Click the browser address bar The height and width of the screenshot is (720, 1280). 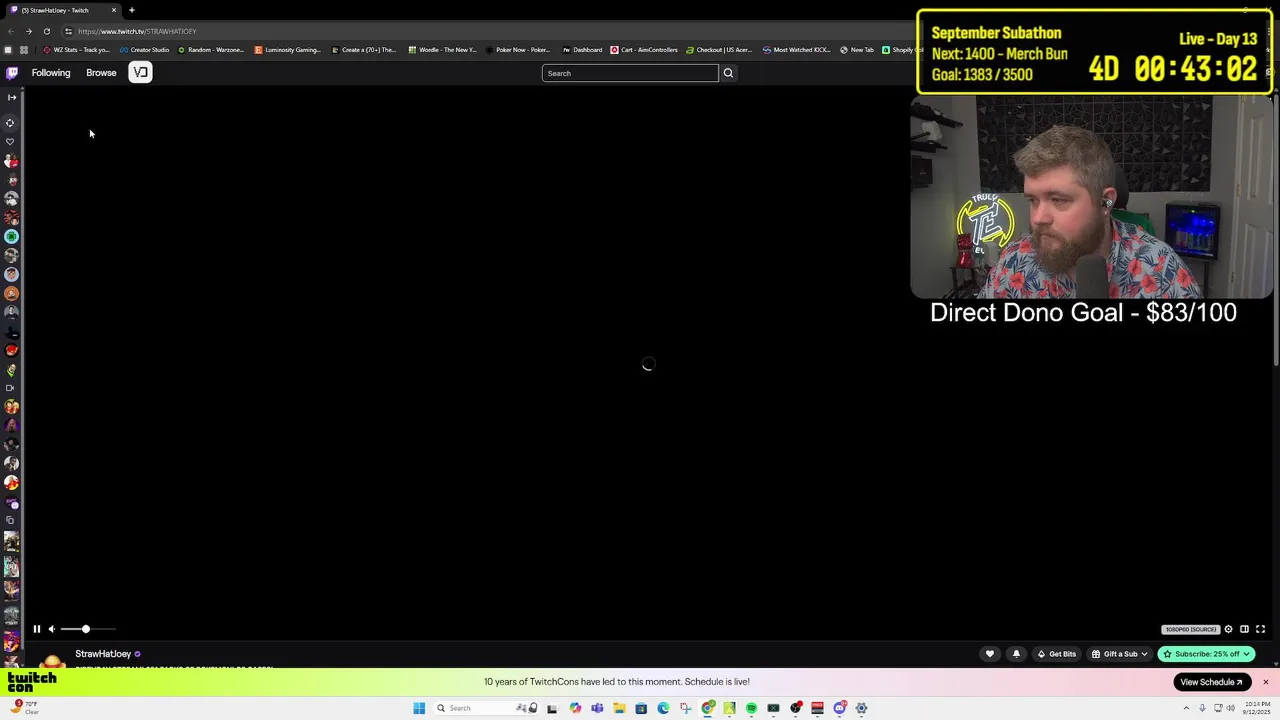point(480,31)
